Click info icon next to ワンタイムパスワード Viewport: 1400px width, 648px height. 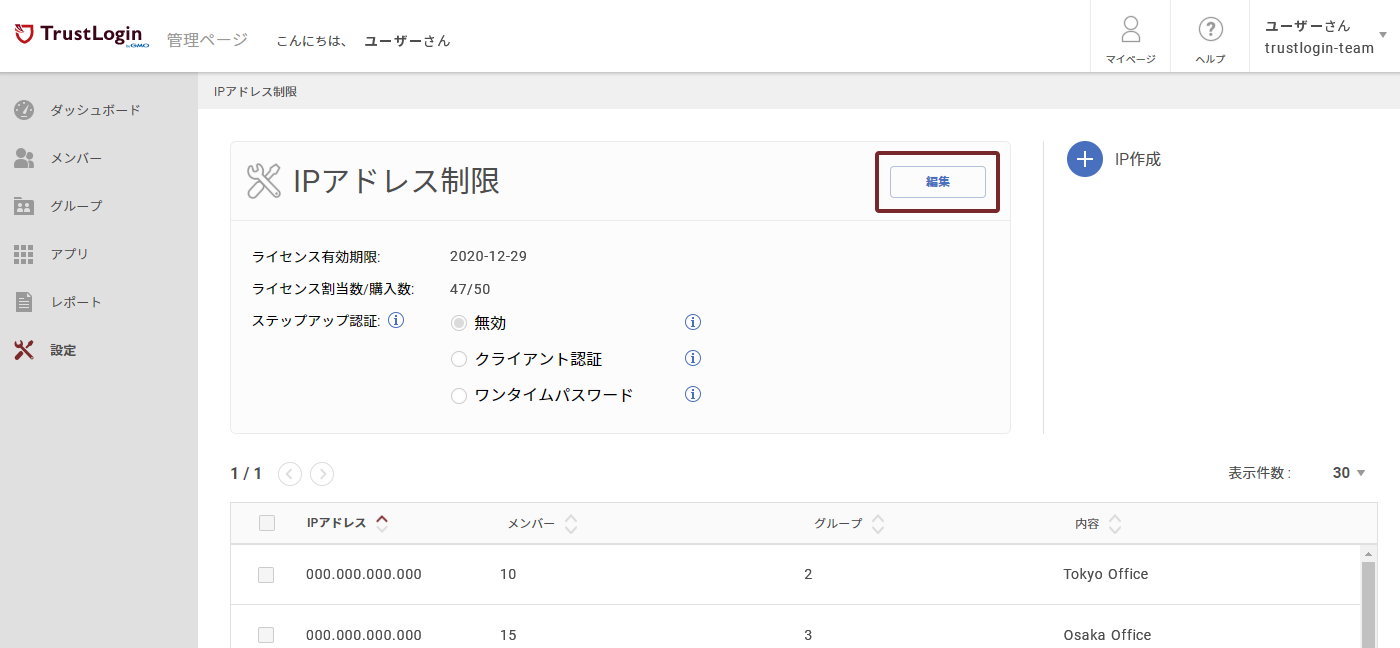[x=692, y=394]
